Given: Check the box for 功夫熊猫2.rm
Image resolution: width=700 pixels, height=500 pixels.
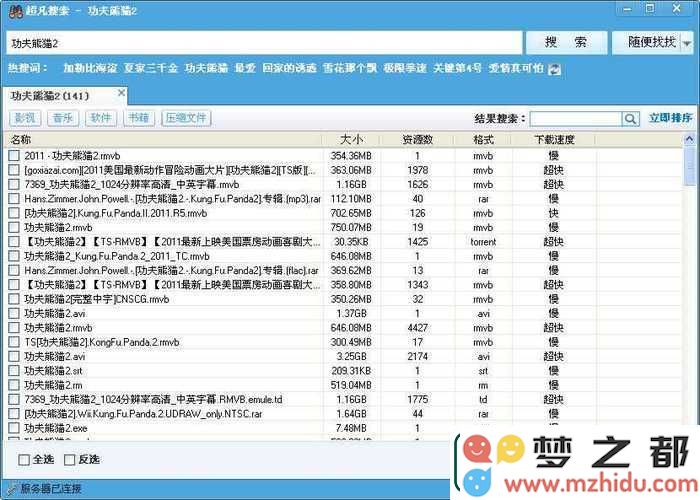Looking at the screenshot, I should click(x=14, y=385).
